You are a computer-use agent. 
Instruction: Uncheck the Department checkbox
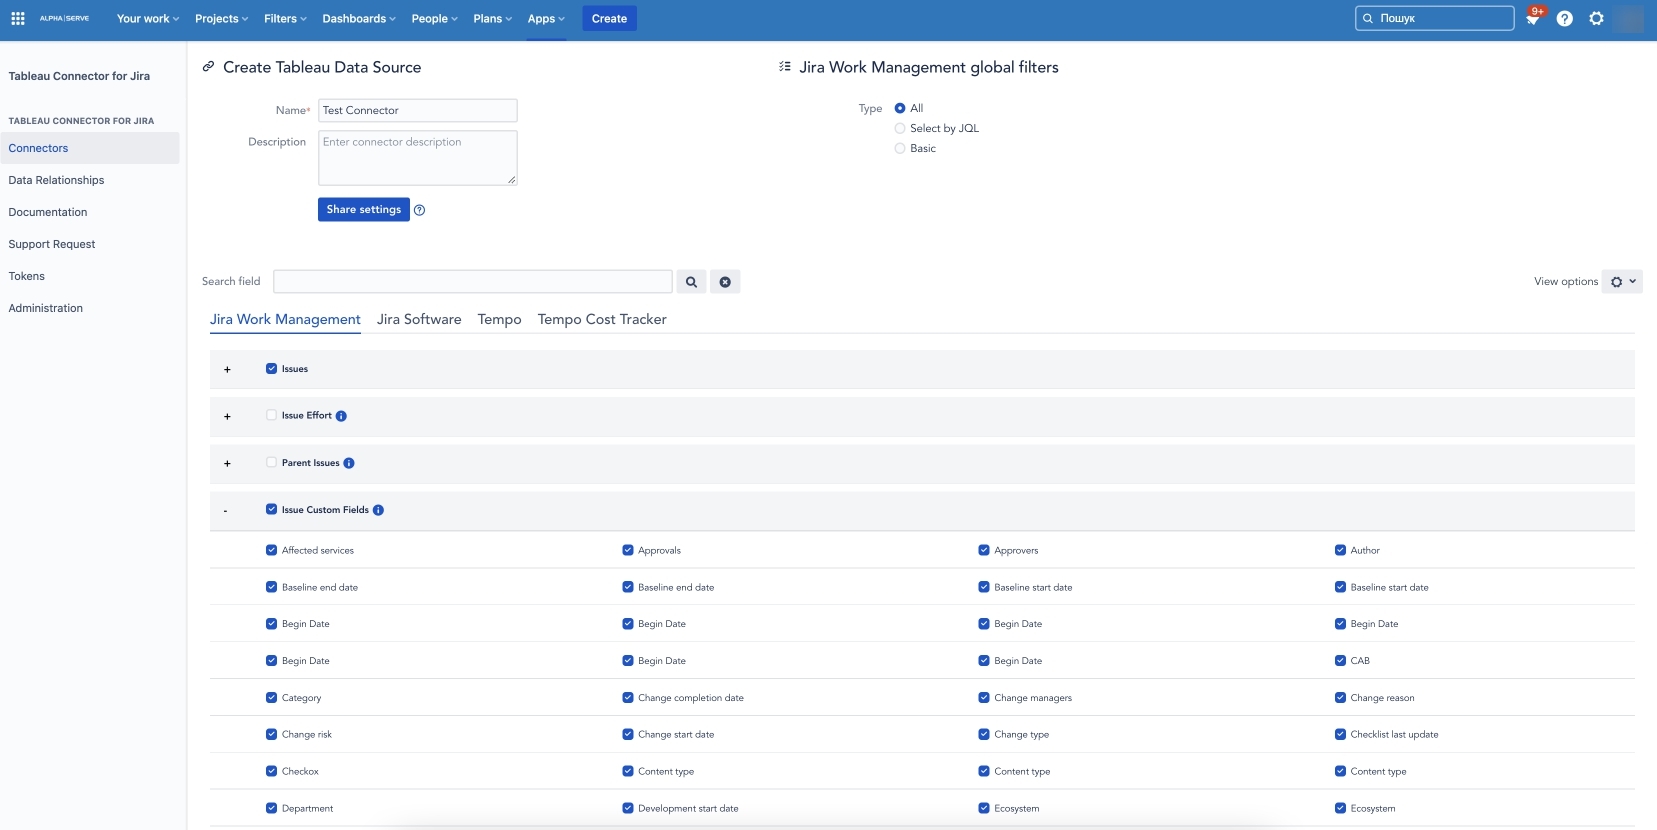pos(271,808)
